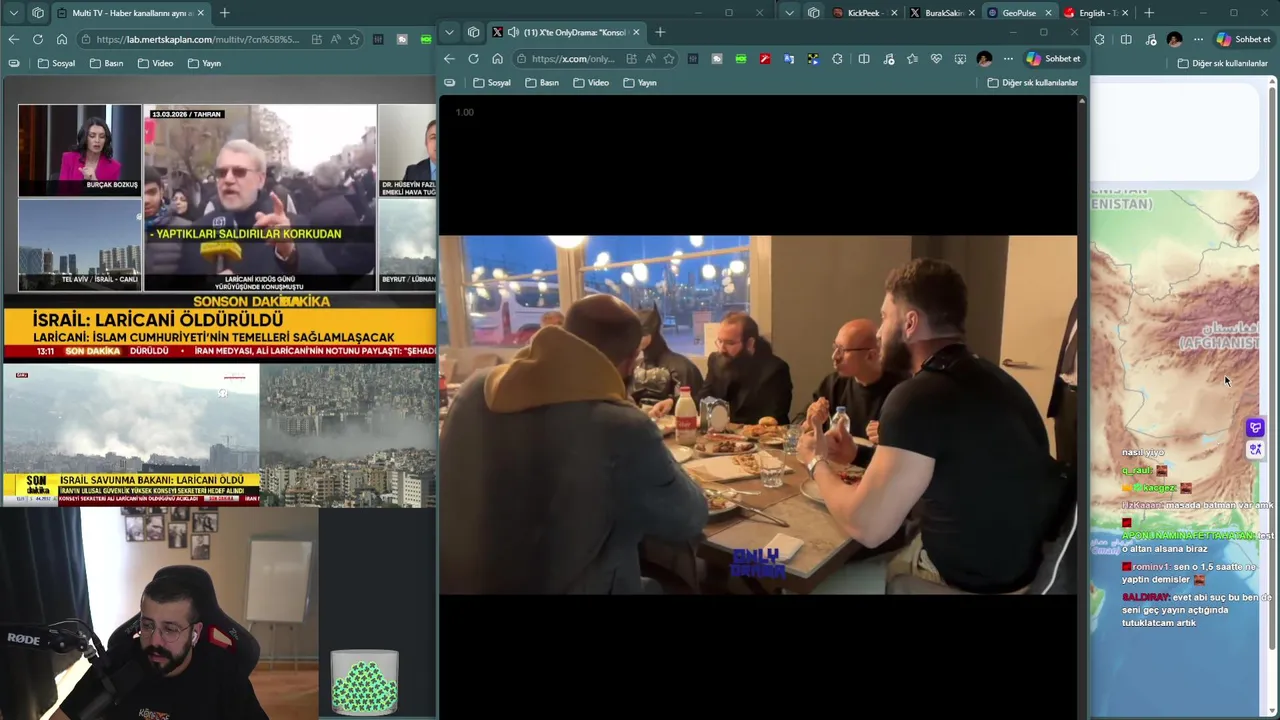Open profile avatar in X.com window
1280x720 pixels.
pyautogui.click(x=984, y=59)
